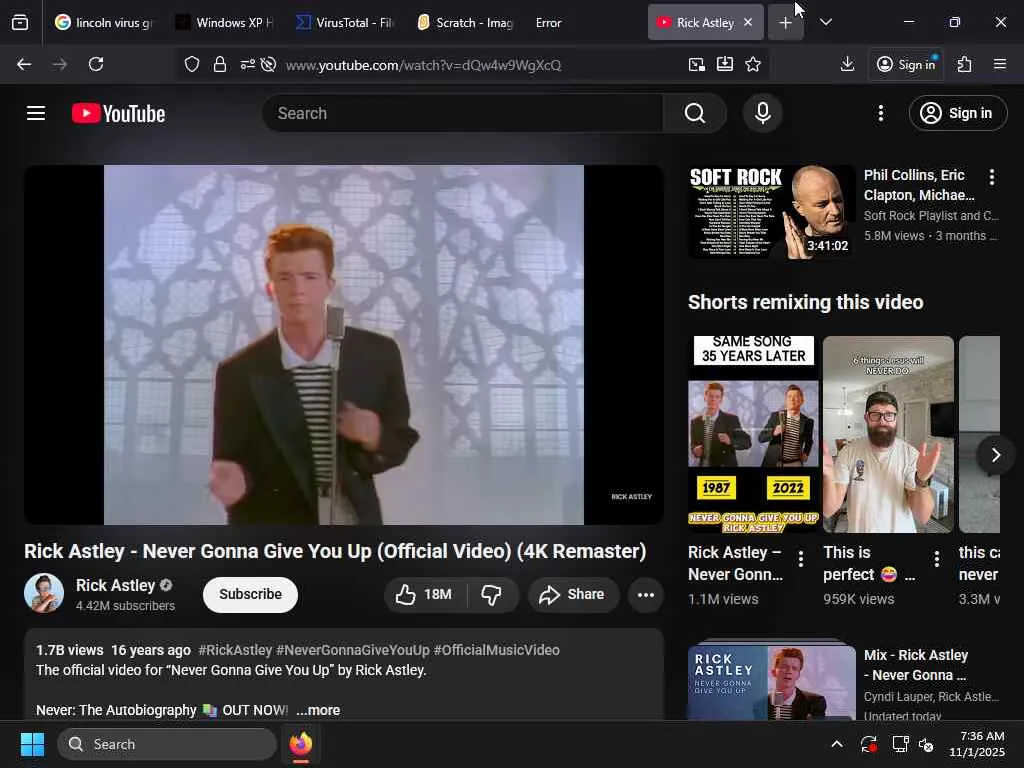Open the Rick Astley channel name link
The image size is (1024, 768).
point(115,585)
